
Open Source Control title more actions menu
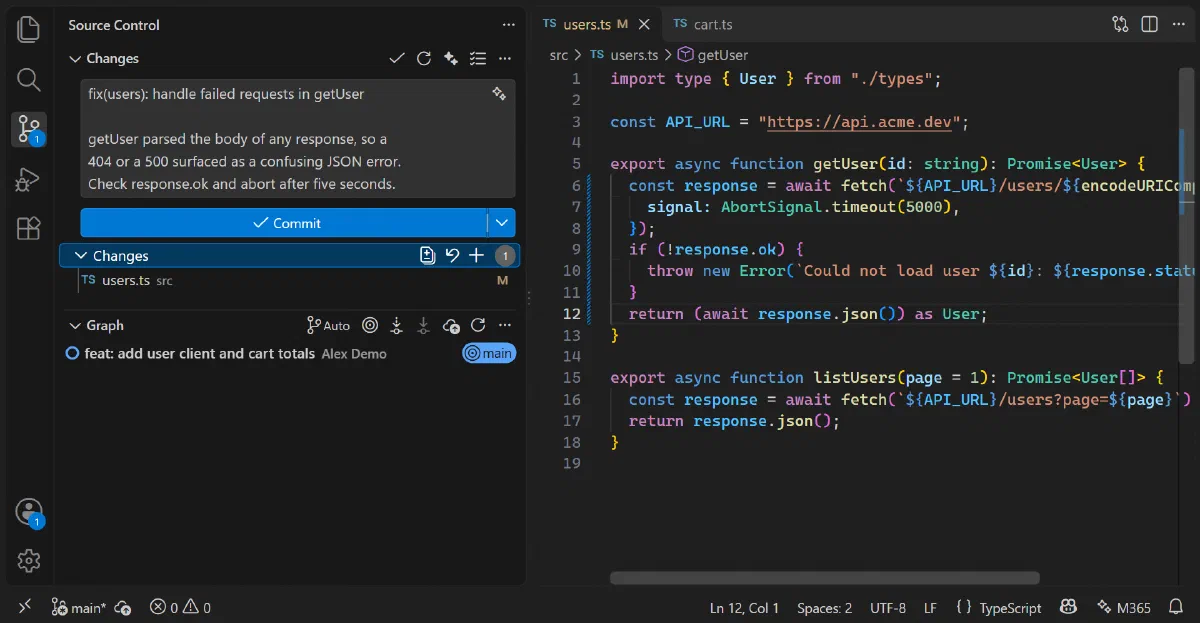click(x=509, y=25)
